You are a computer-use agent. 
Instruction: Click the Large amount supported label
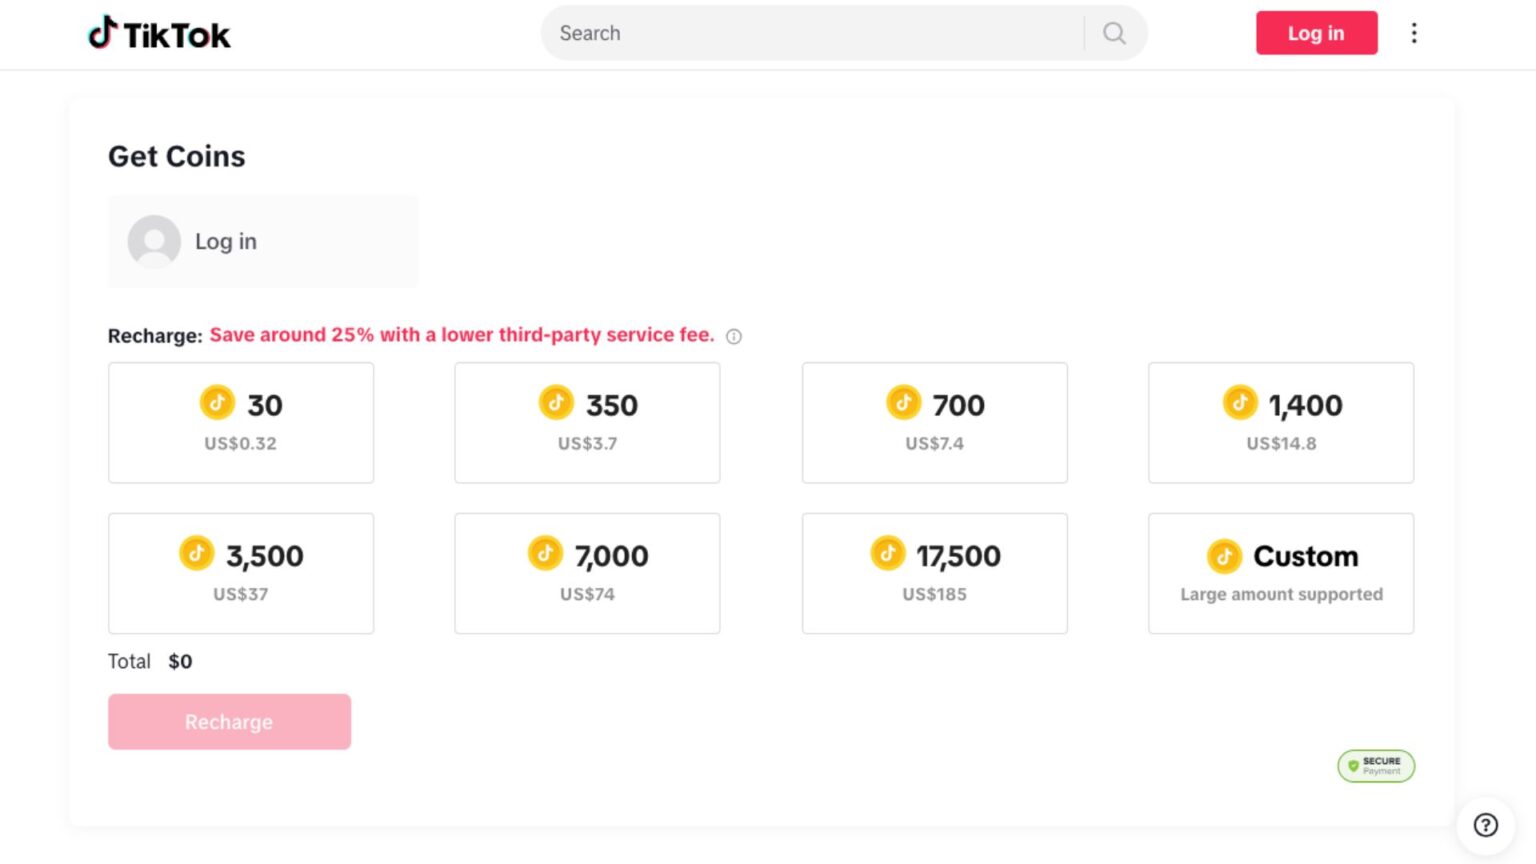(x=1281, y=594)
